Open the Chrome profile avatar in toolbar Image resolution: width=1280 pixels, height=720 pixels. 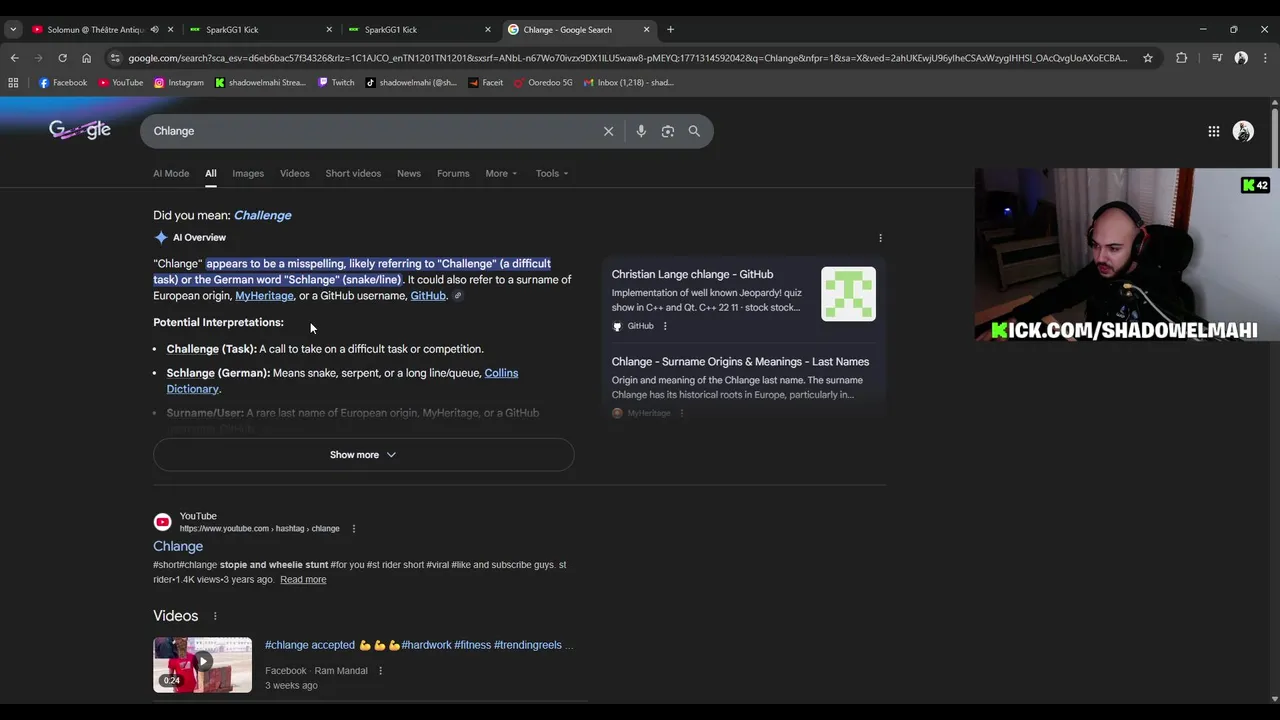1241,58
